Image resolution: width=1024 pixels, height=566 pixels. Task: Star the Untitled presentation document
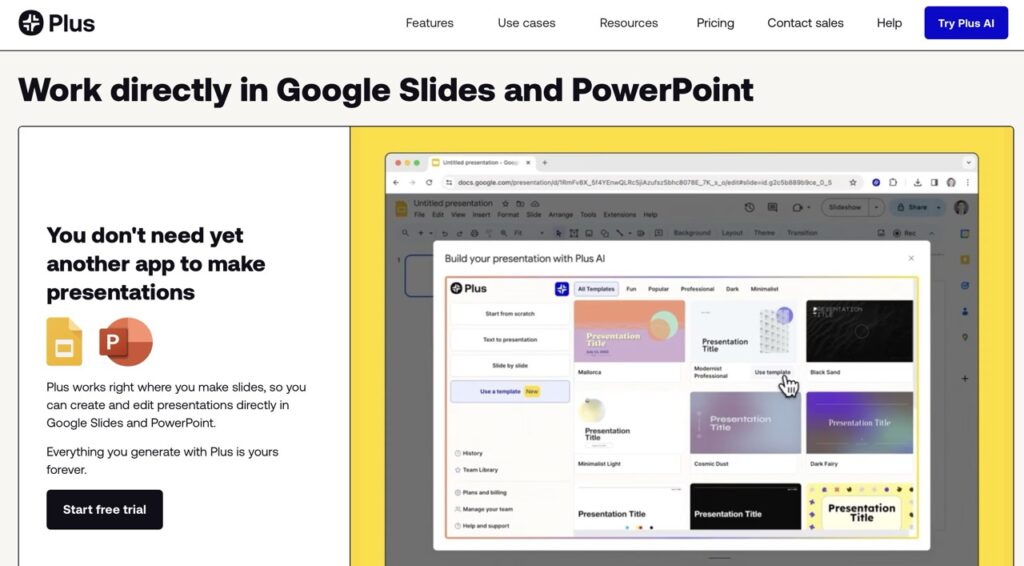click(505, 204)
